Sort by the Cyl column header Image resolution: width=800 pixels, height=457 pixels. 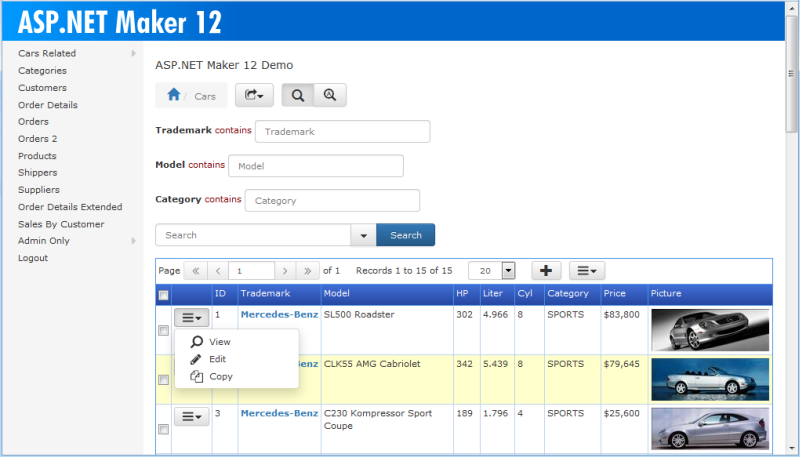pos(525,293)
